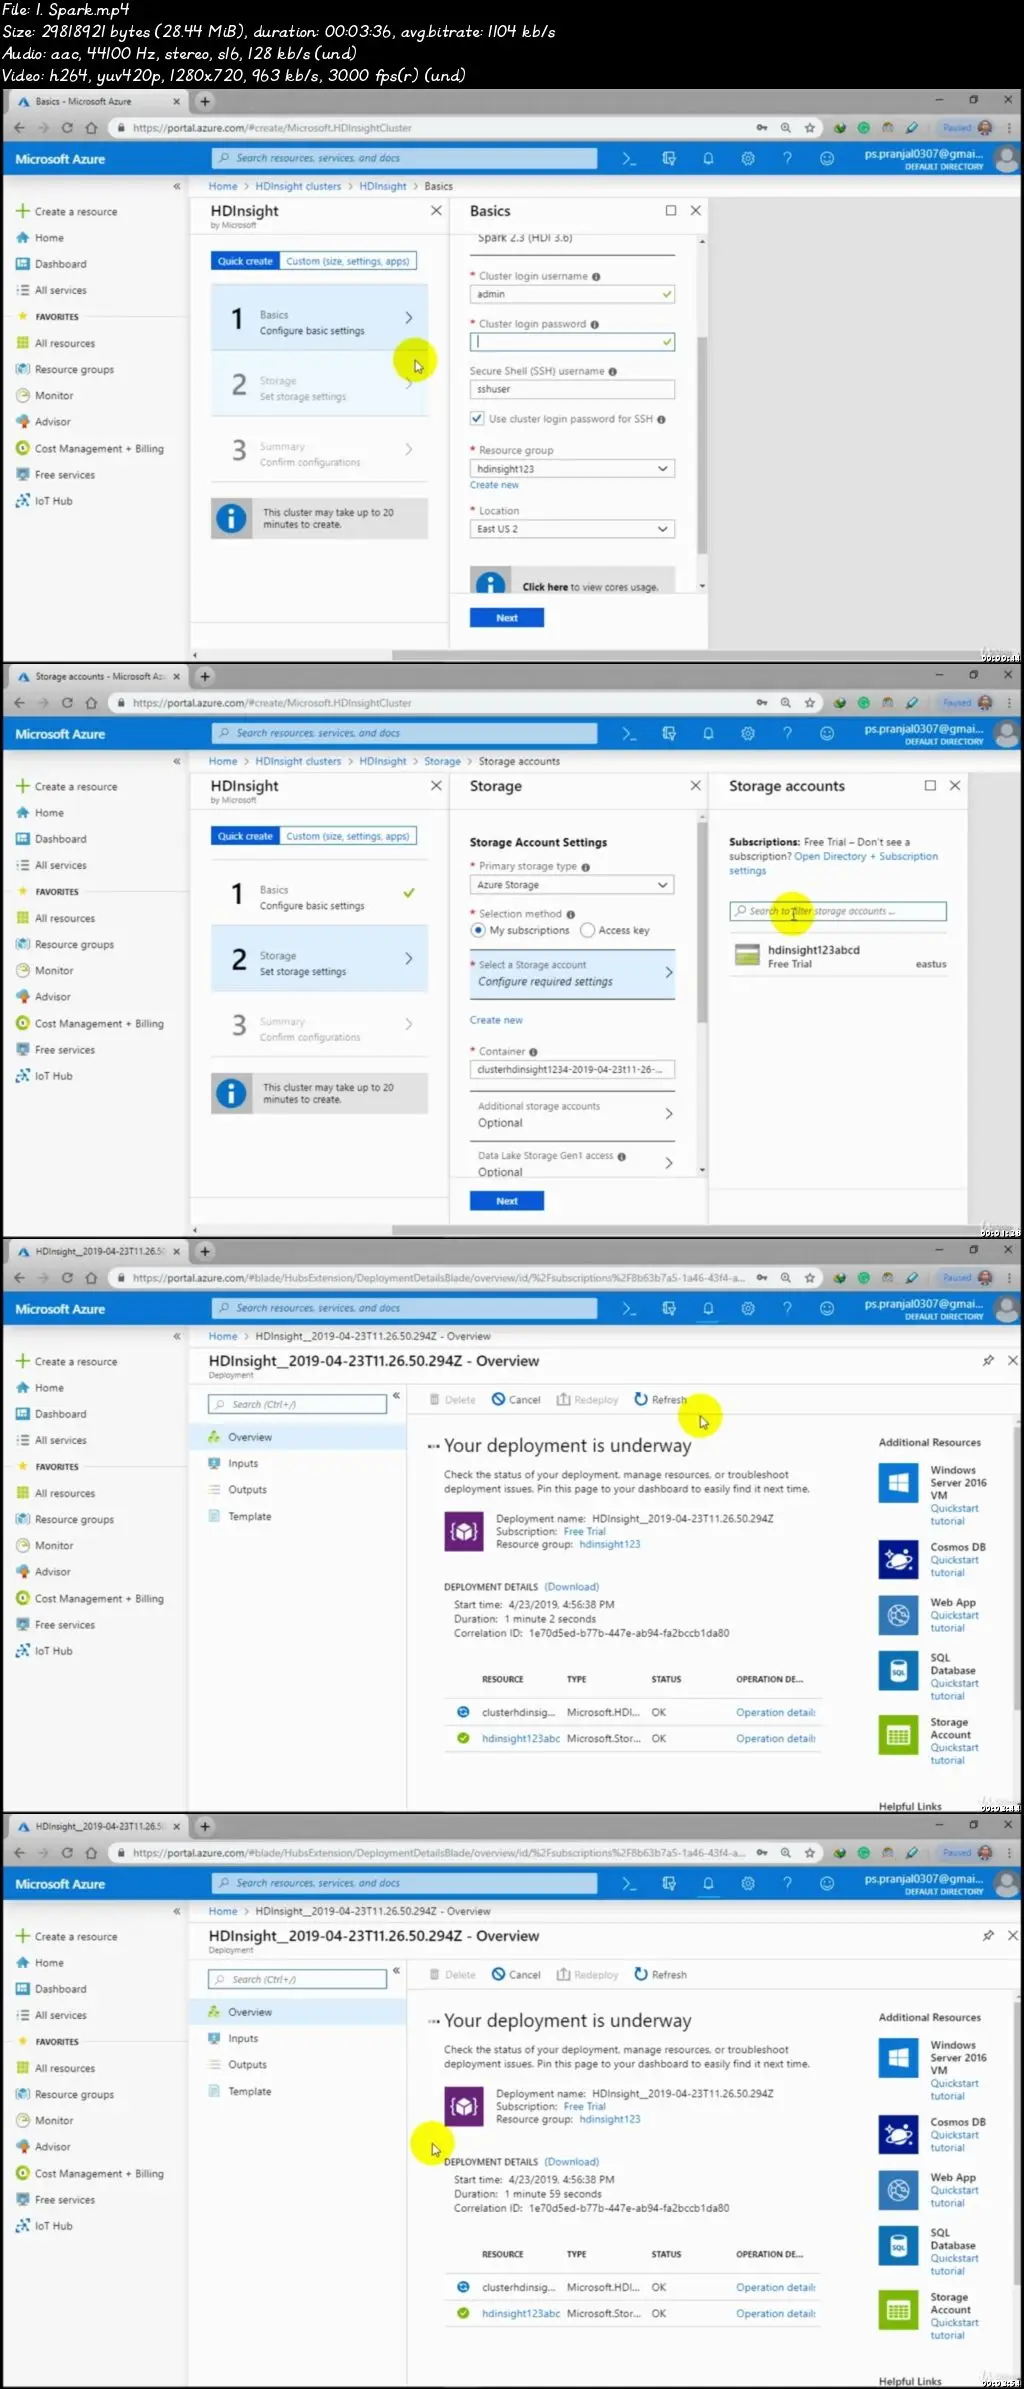Select the Access key radio option
The image size is (1024, 2389).
tap(587, 931)
